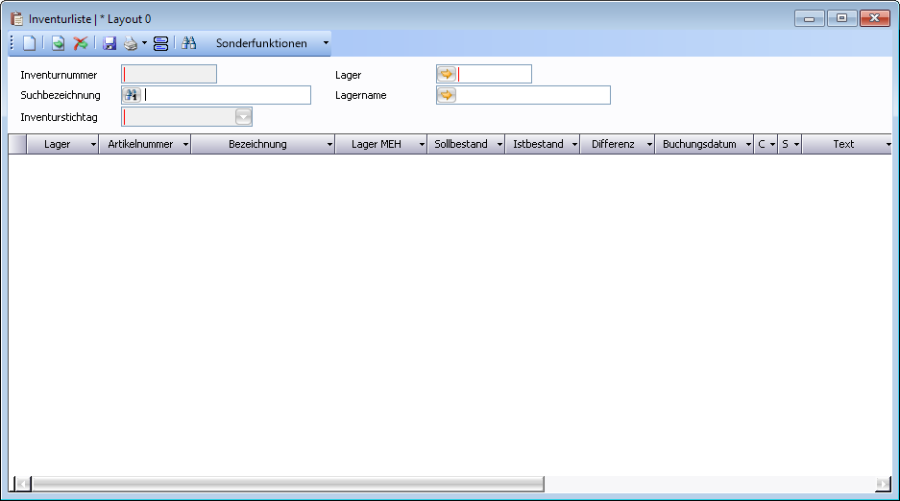Image resolution: width=900 pixels, height=501 pixels.
Task: Click the Buchungsdatum column header
Action: point(699,144)
